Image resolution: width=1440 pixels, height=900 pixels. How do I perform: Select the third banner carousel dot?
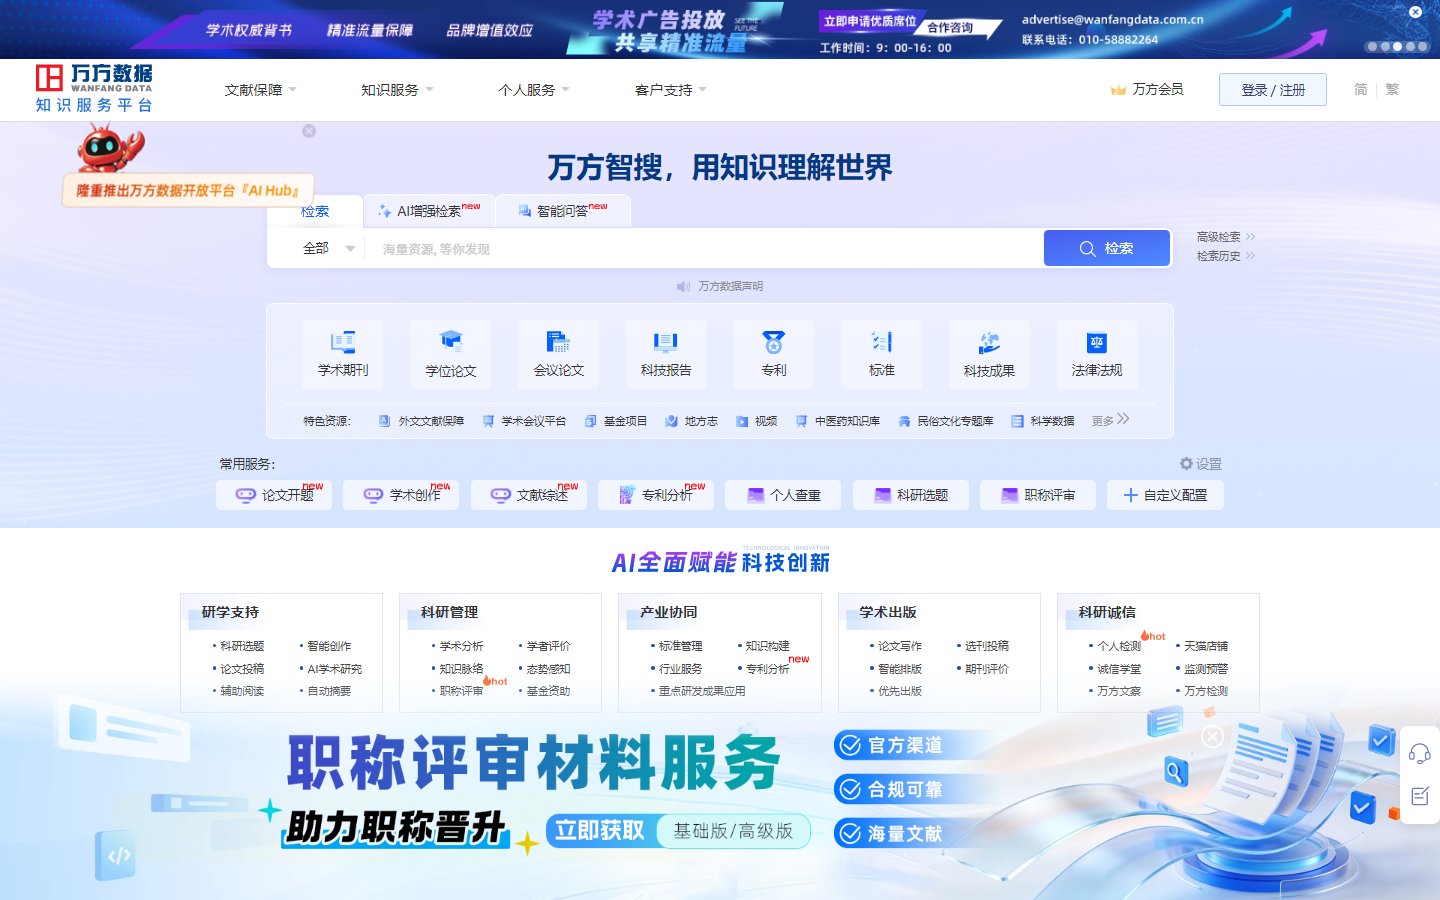[x=1397, y=46]
